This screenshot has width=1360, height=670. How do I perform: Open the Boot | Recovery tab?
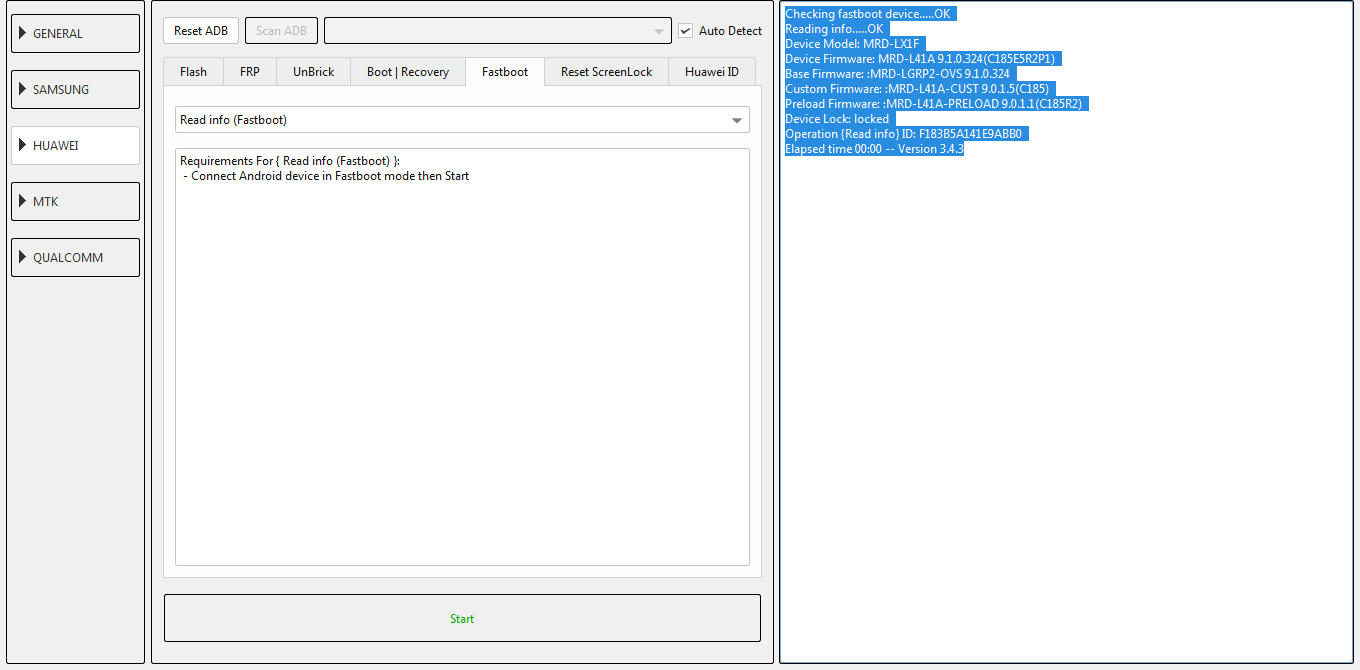[407, 72]
